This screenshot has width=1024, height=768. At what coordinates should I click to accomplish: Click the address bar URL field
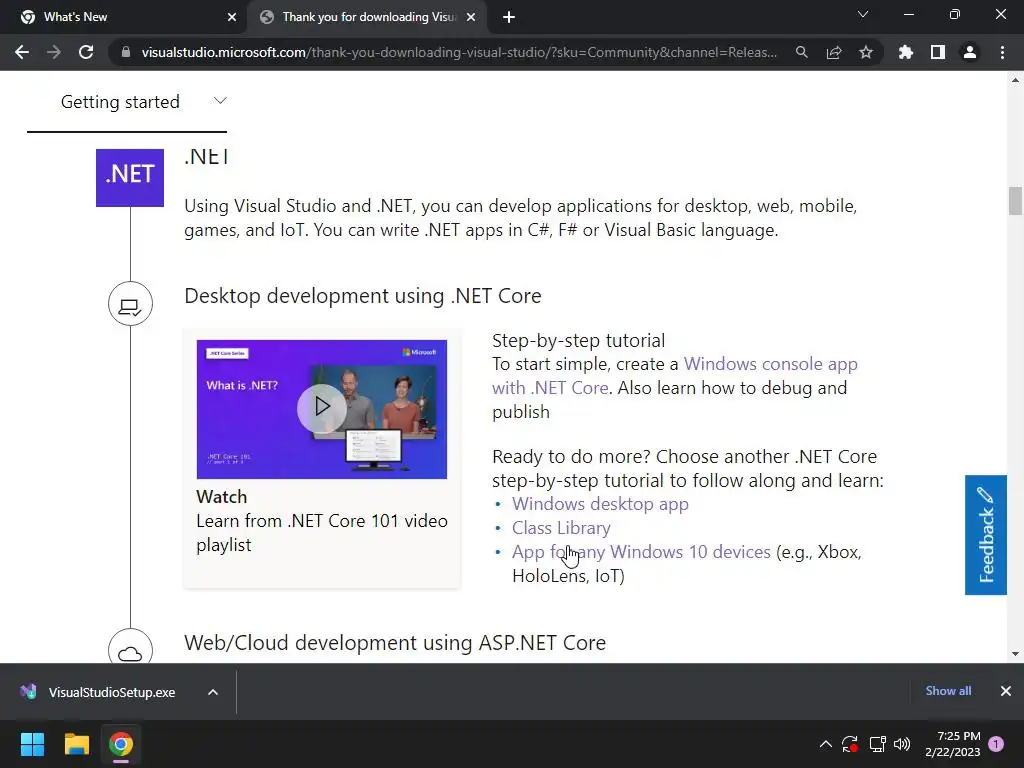click(x=459, y=52)
